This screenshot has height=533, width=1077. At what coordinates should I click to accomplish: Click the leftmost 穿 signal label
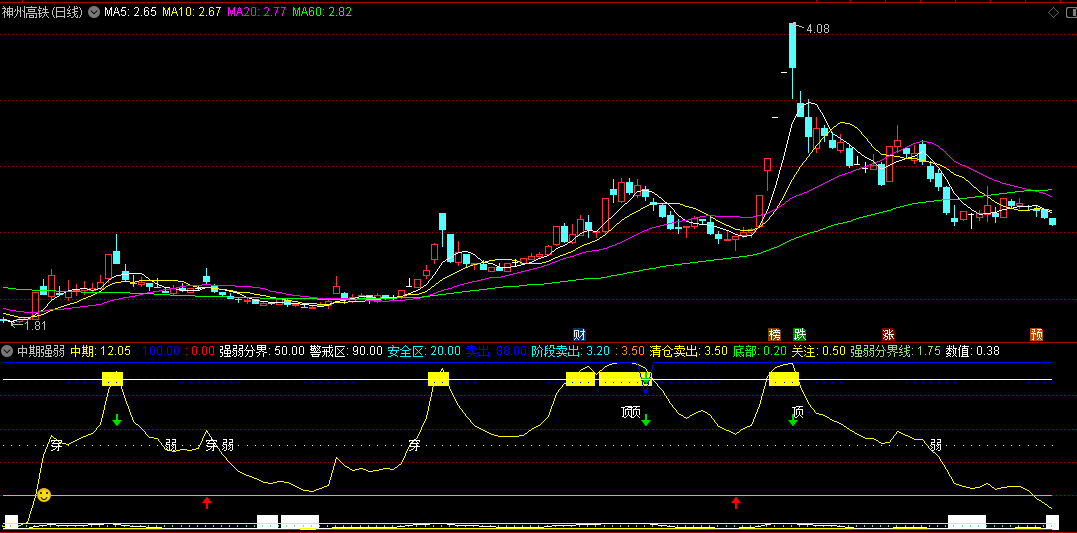tap(56, 445)
